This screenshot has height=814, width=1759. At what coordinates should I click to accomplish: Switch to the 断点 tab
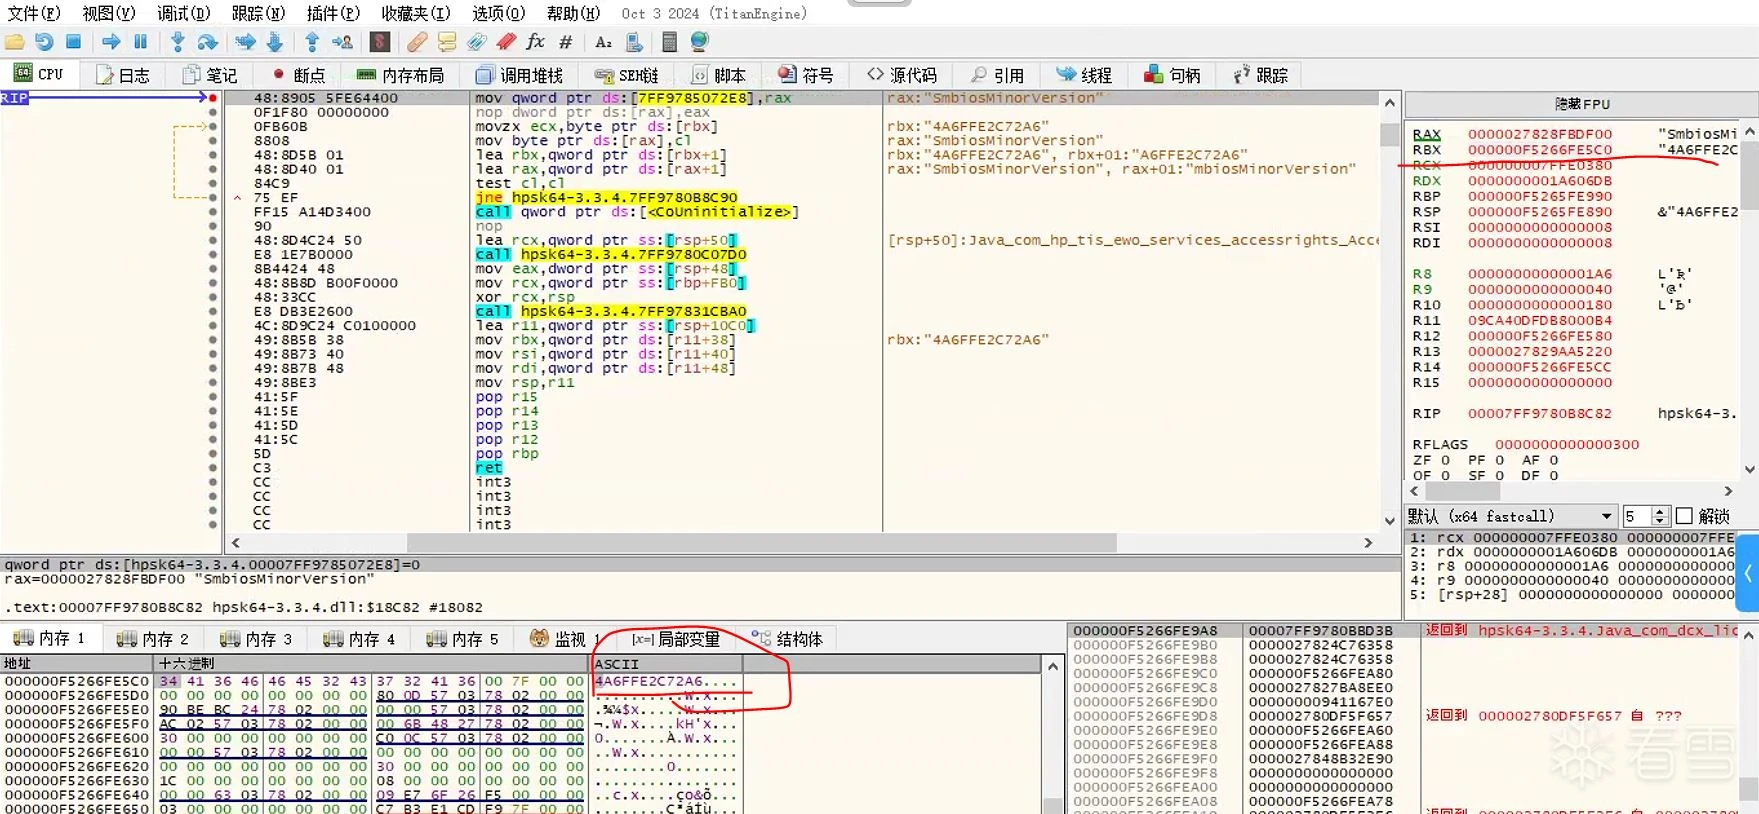pos(298,75)
